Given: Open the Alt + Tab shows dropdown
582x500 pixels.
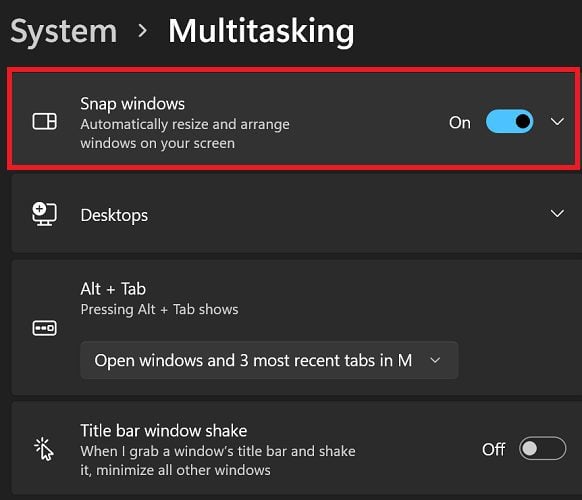Looking at the screenshot, I should (x=269, y=360).
